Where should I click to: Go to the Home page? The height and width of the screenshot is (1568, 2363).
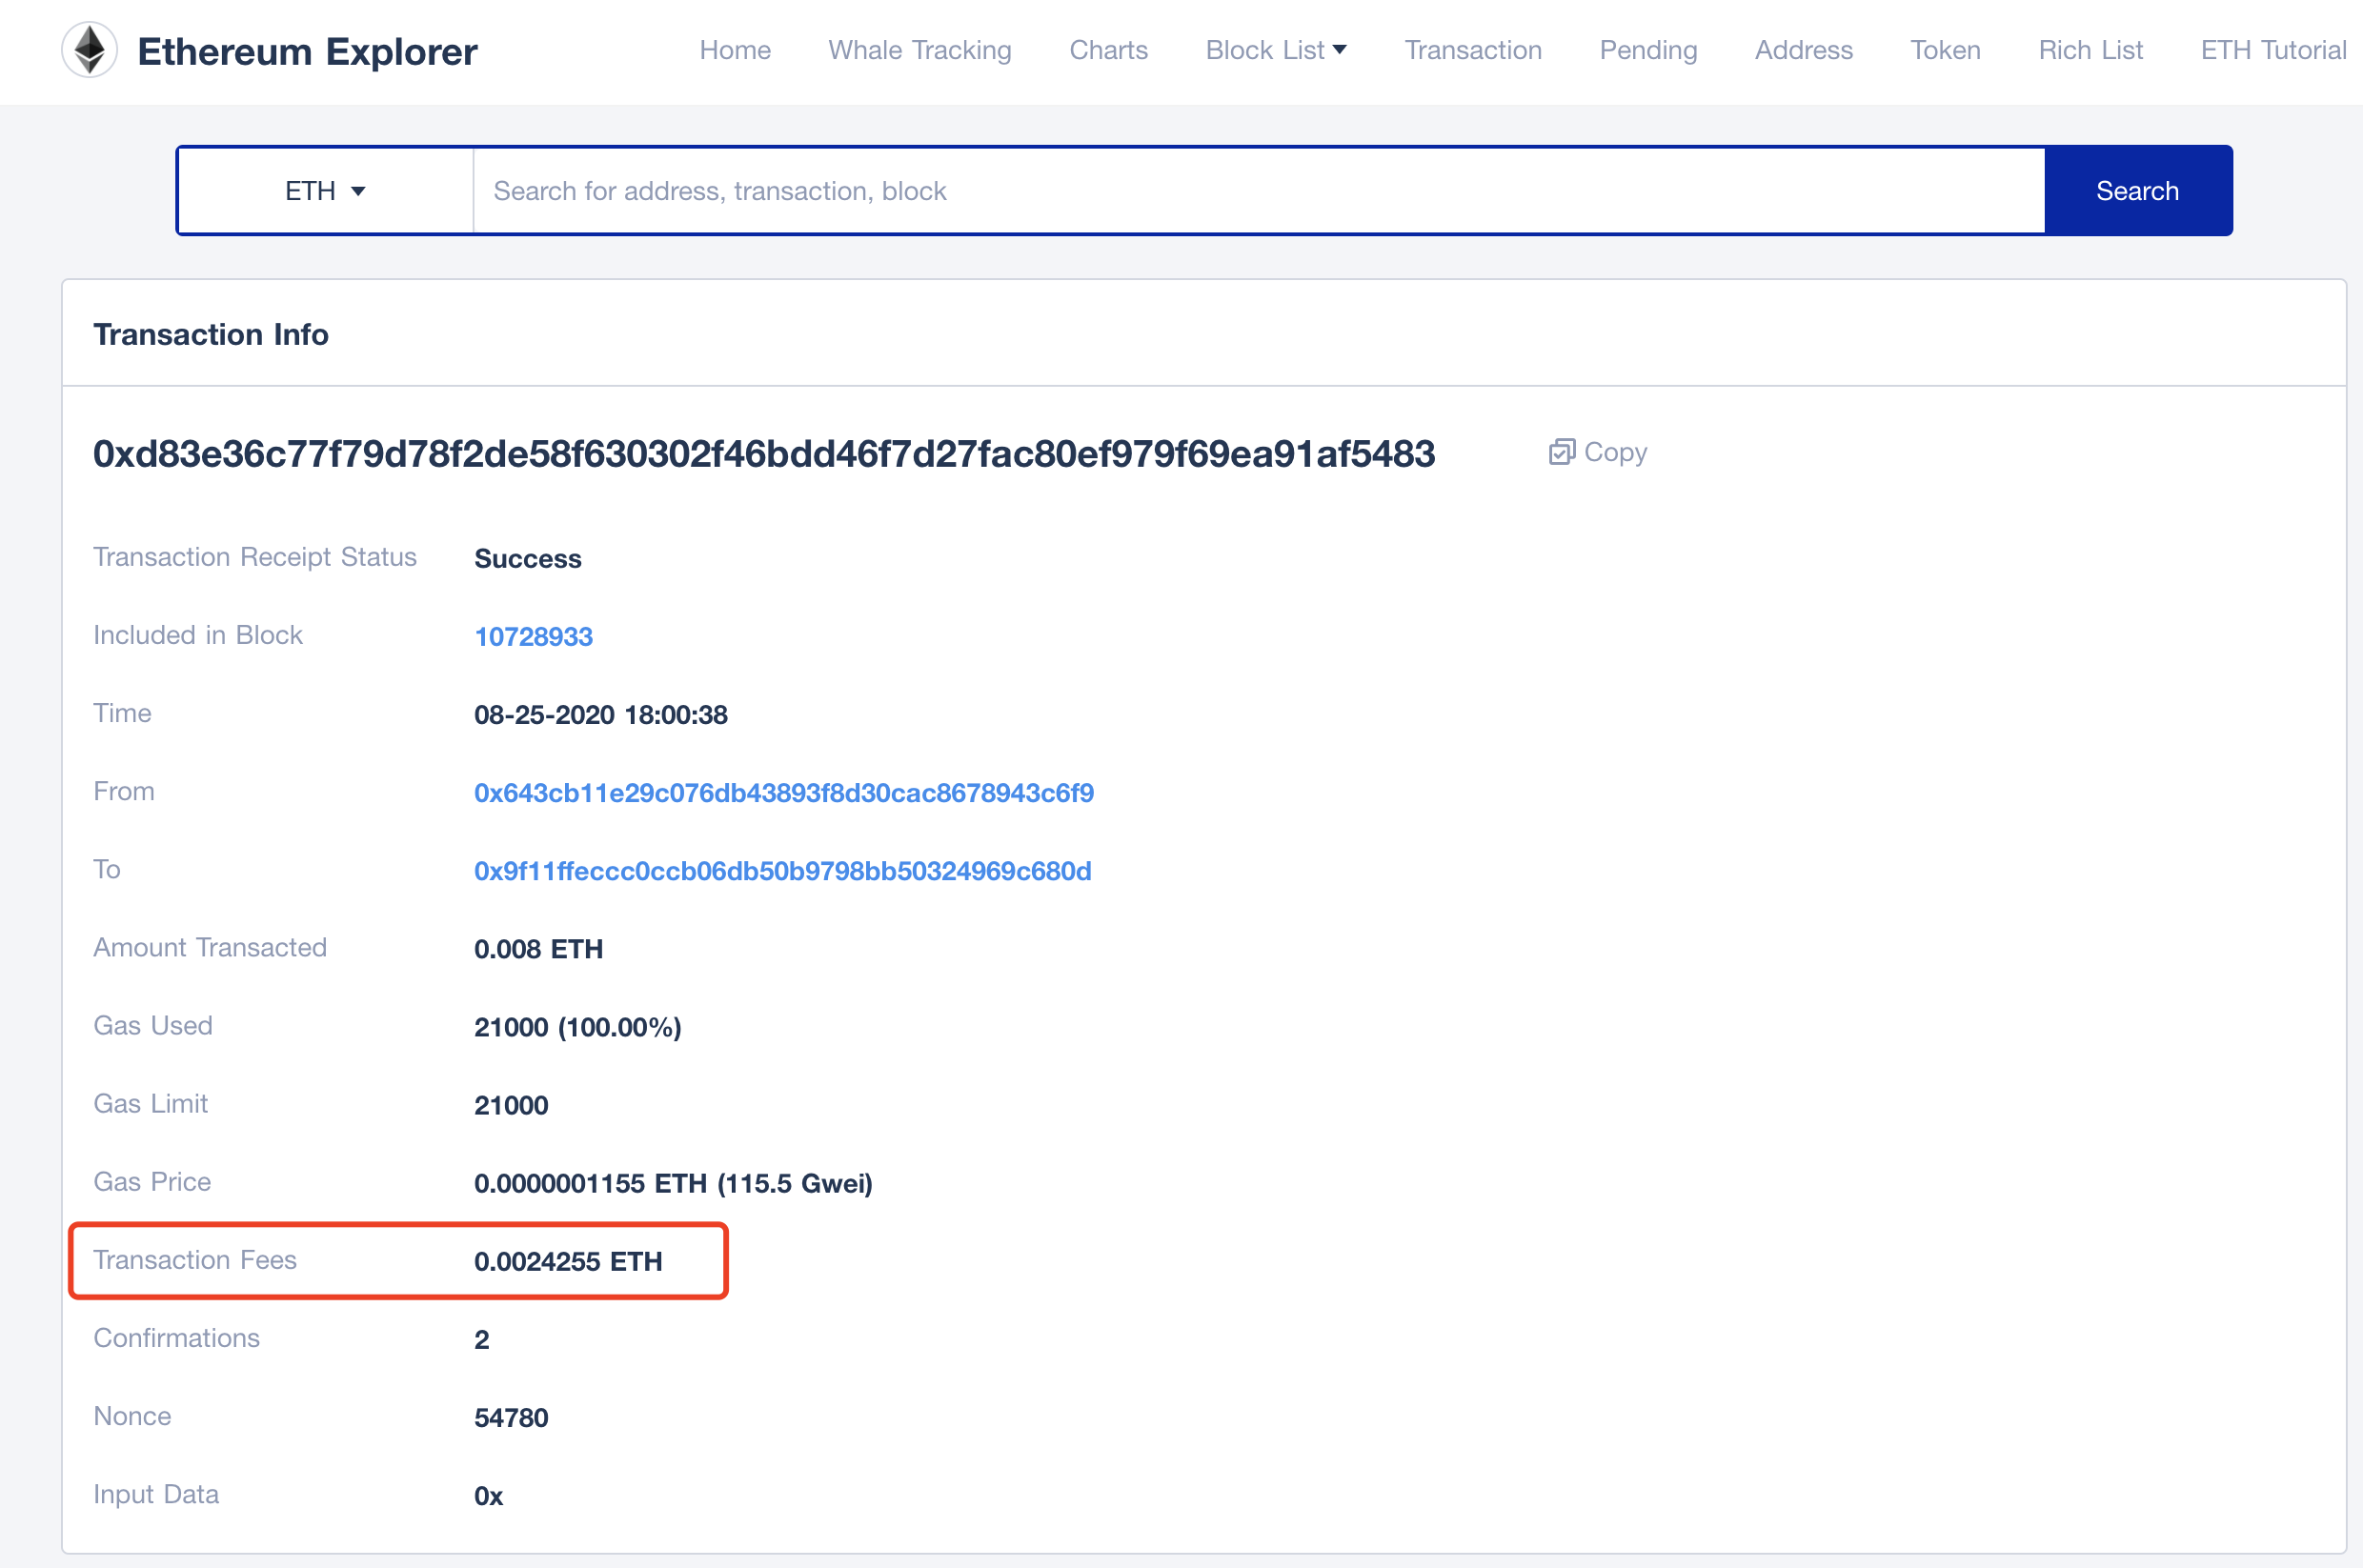point(735,50)
